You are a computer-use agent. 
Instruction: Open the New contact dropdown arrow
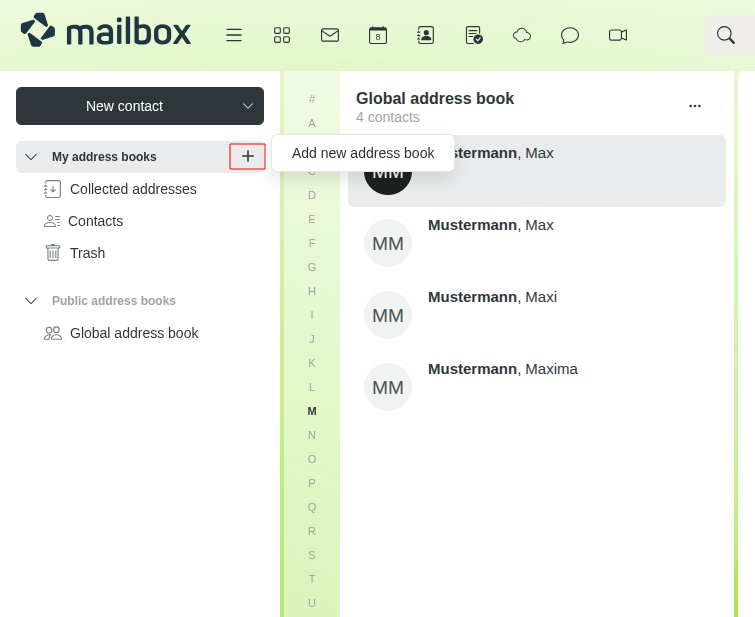(x=248, y=106)
